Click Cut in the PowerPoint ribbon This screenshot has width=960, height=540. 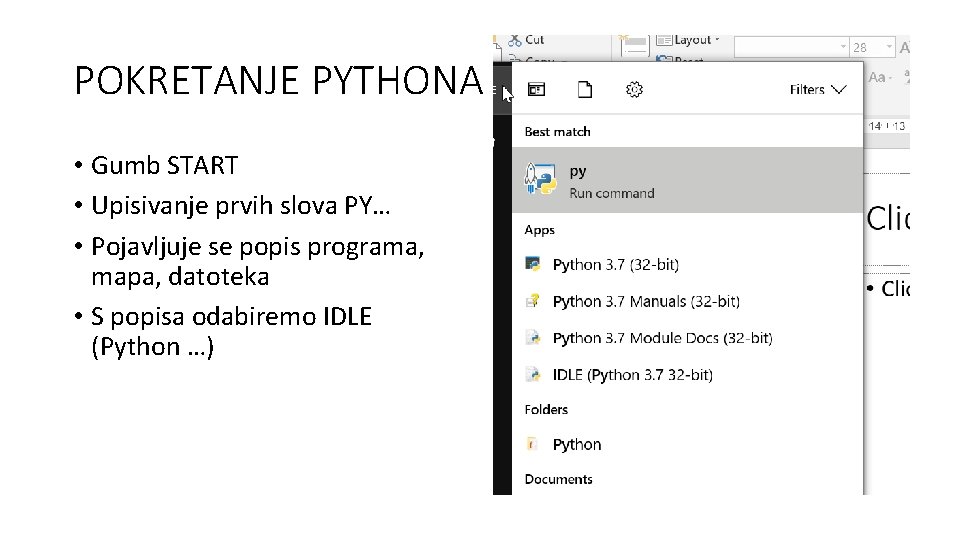[x=527, y=40]
